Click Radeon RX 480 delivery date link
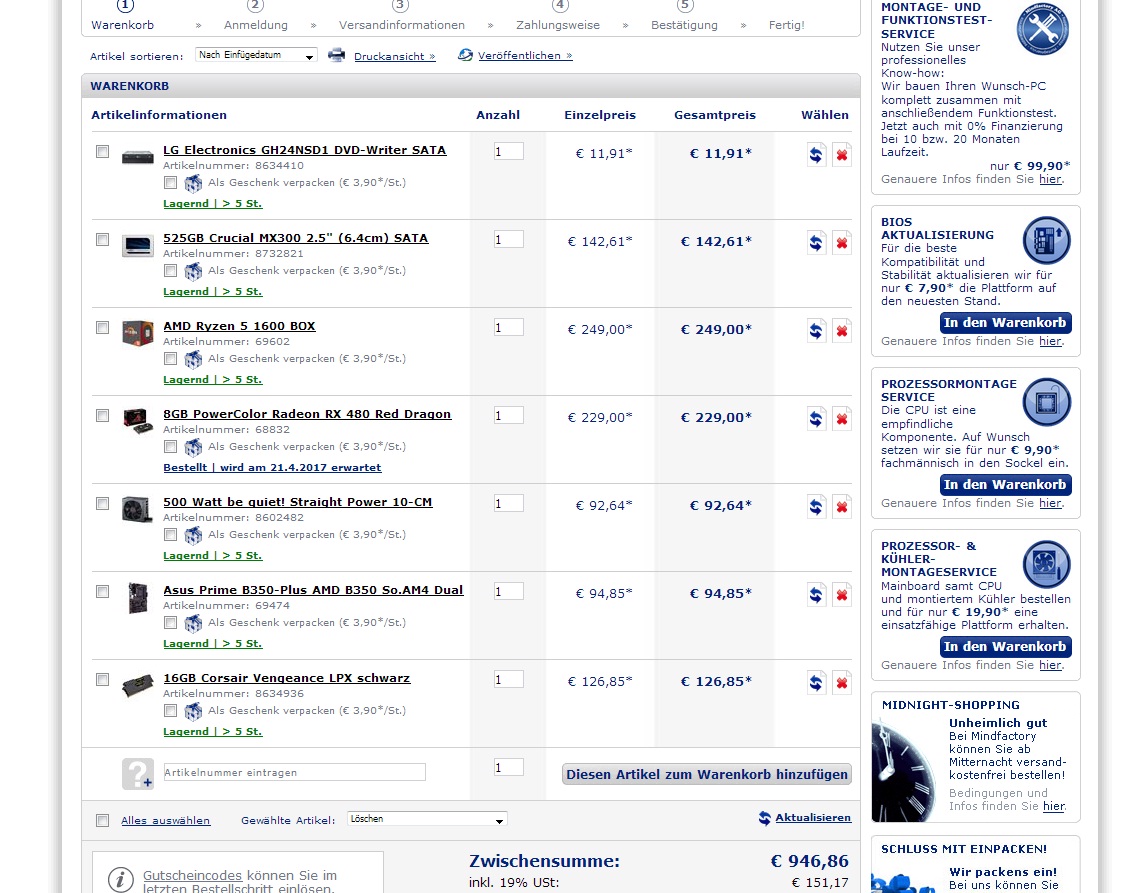 [272, 467]
